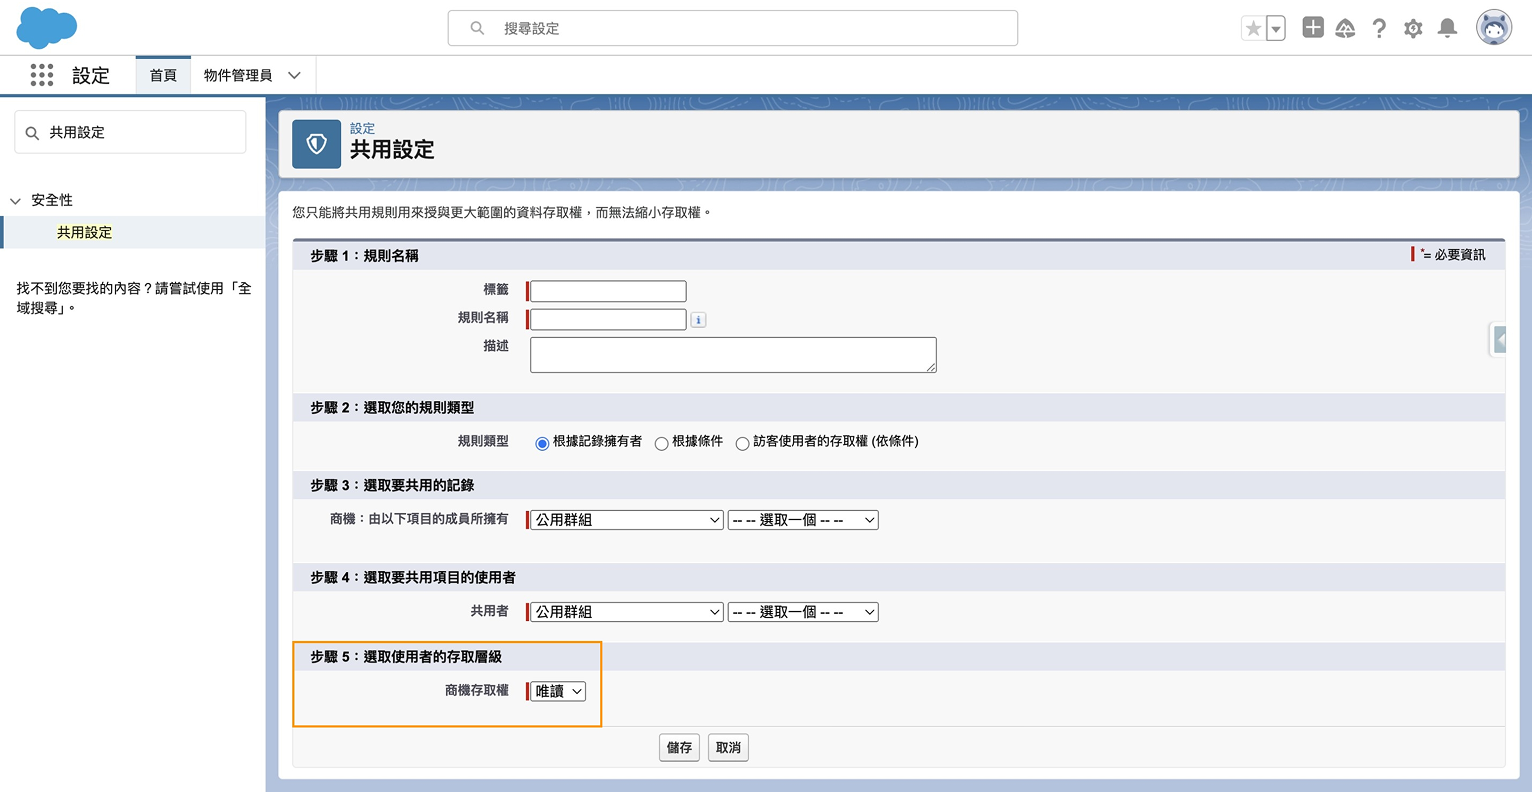1532x794 pixels.
Task: Click the 搜尋設定 global search field
Action: tap(733, 28)
